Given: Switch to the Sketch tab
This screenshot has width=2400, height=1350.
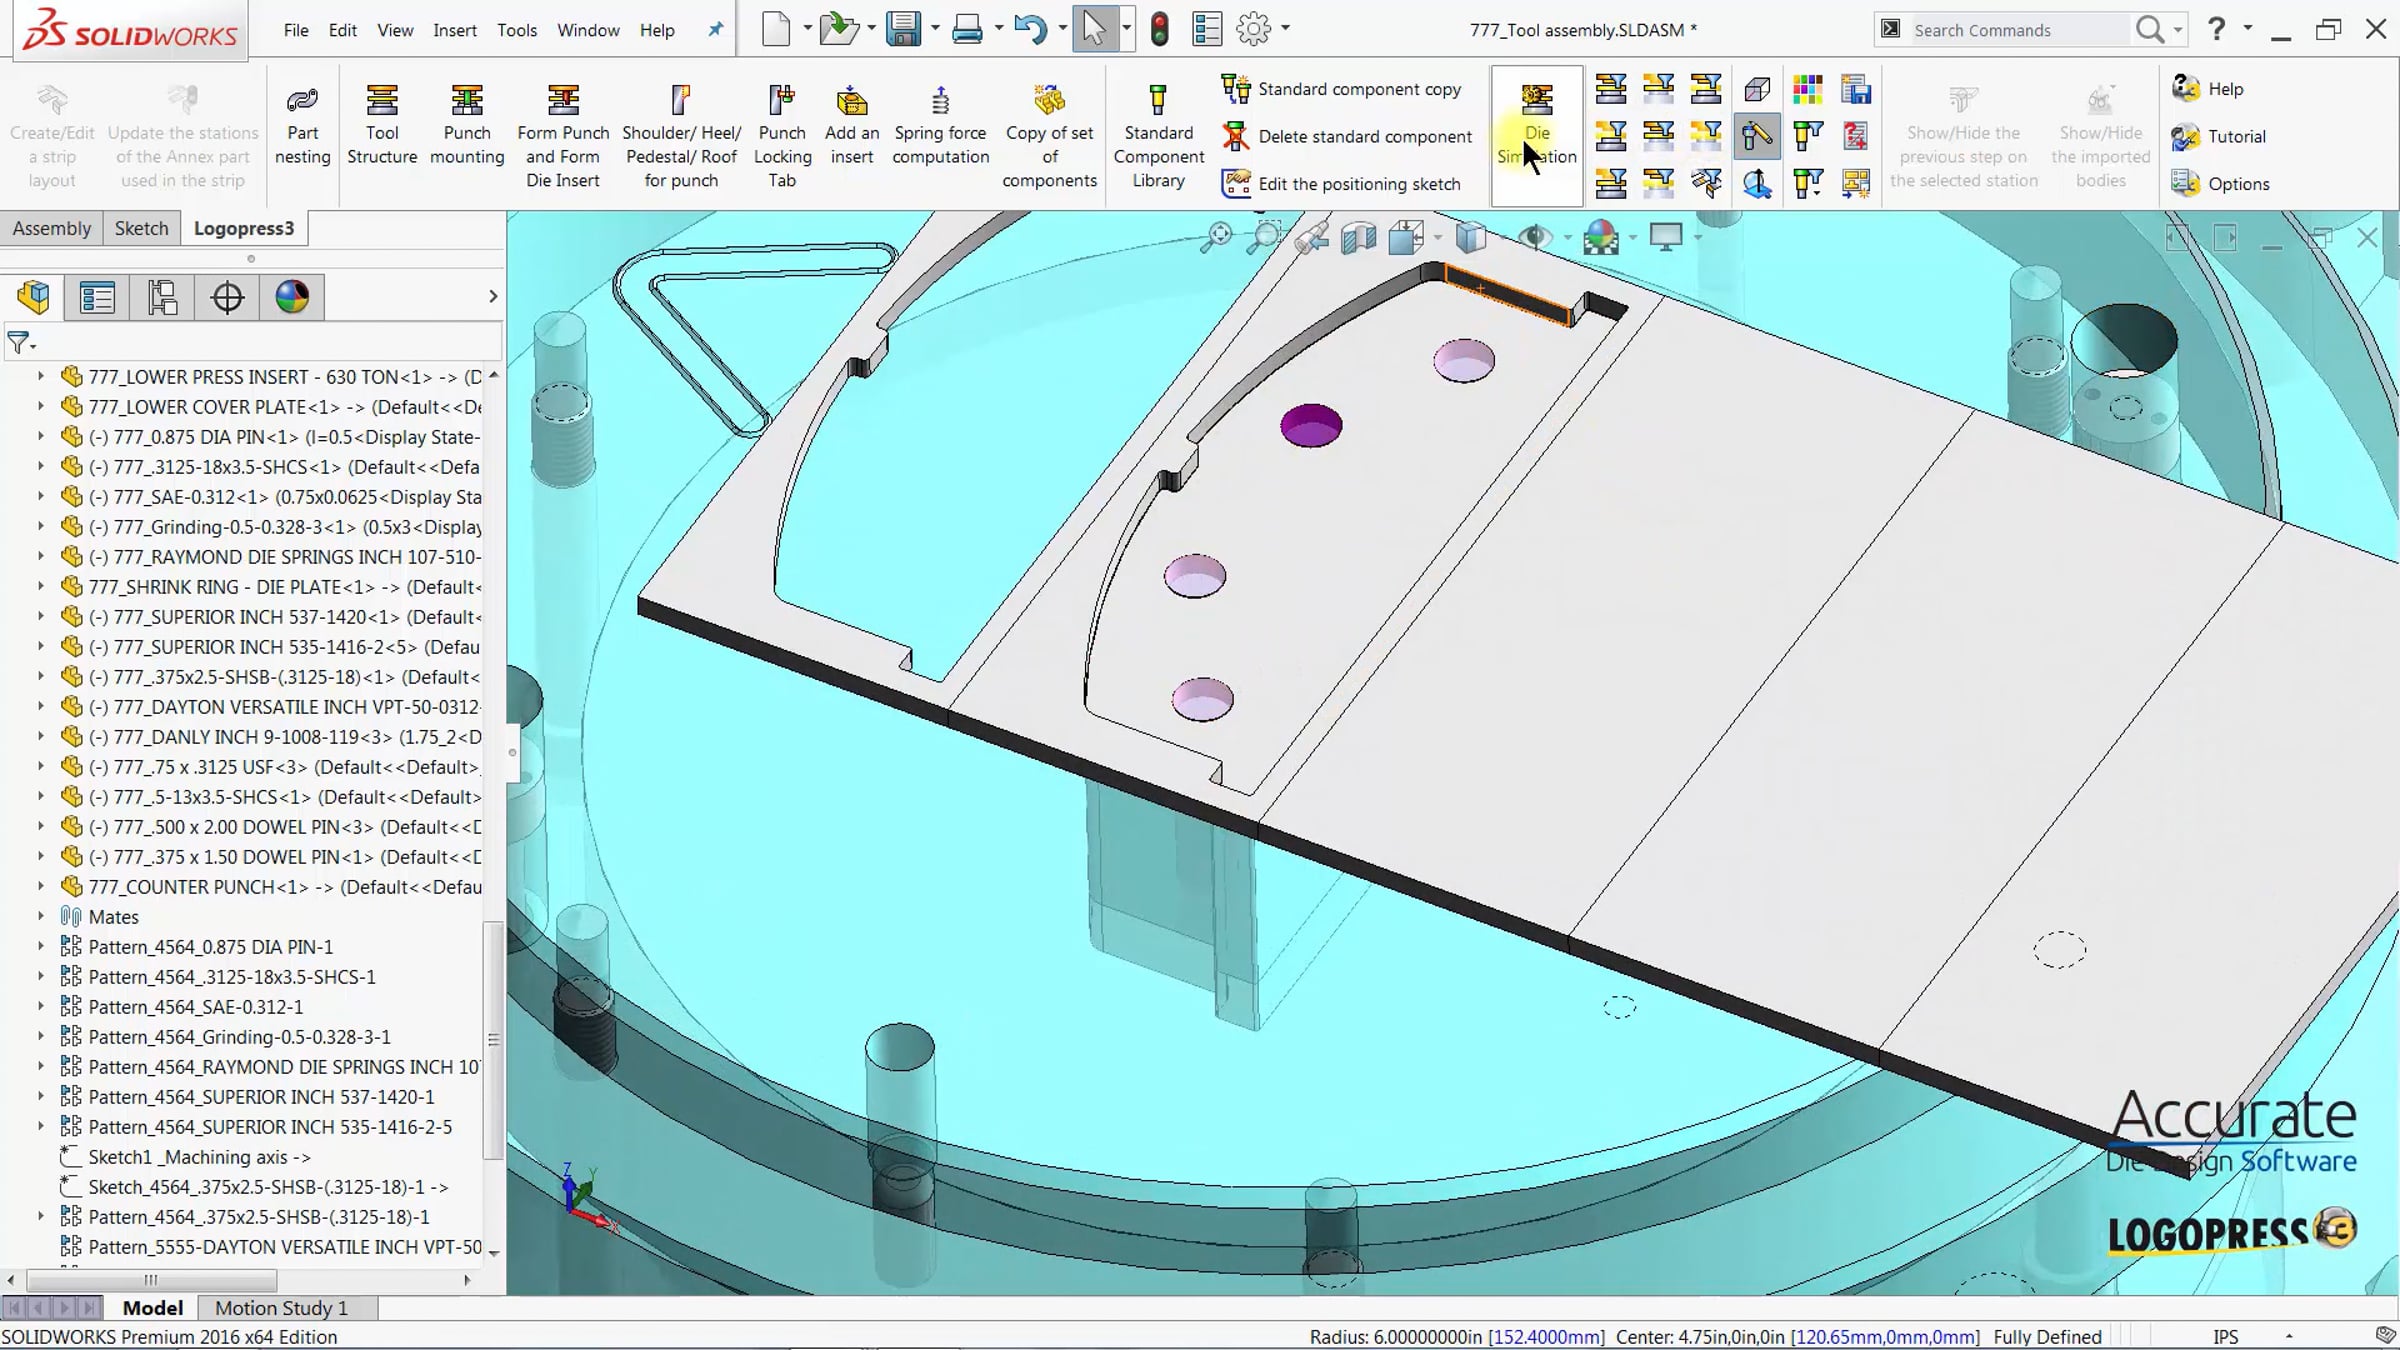Looking at the screenshot, I should click(141, 228).
